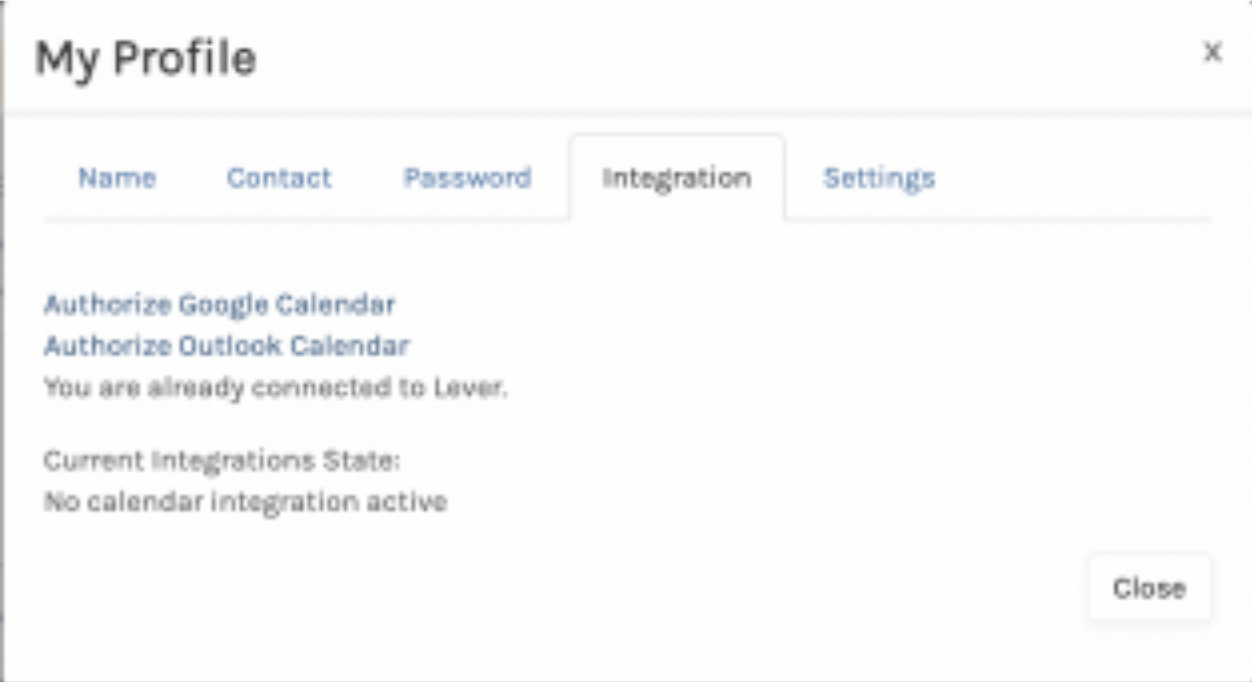Viewport: 1252px width, 682px height.
Task: Dismiss the profile dialog using the Close button
Action: point(1149,588)
